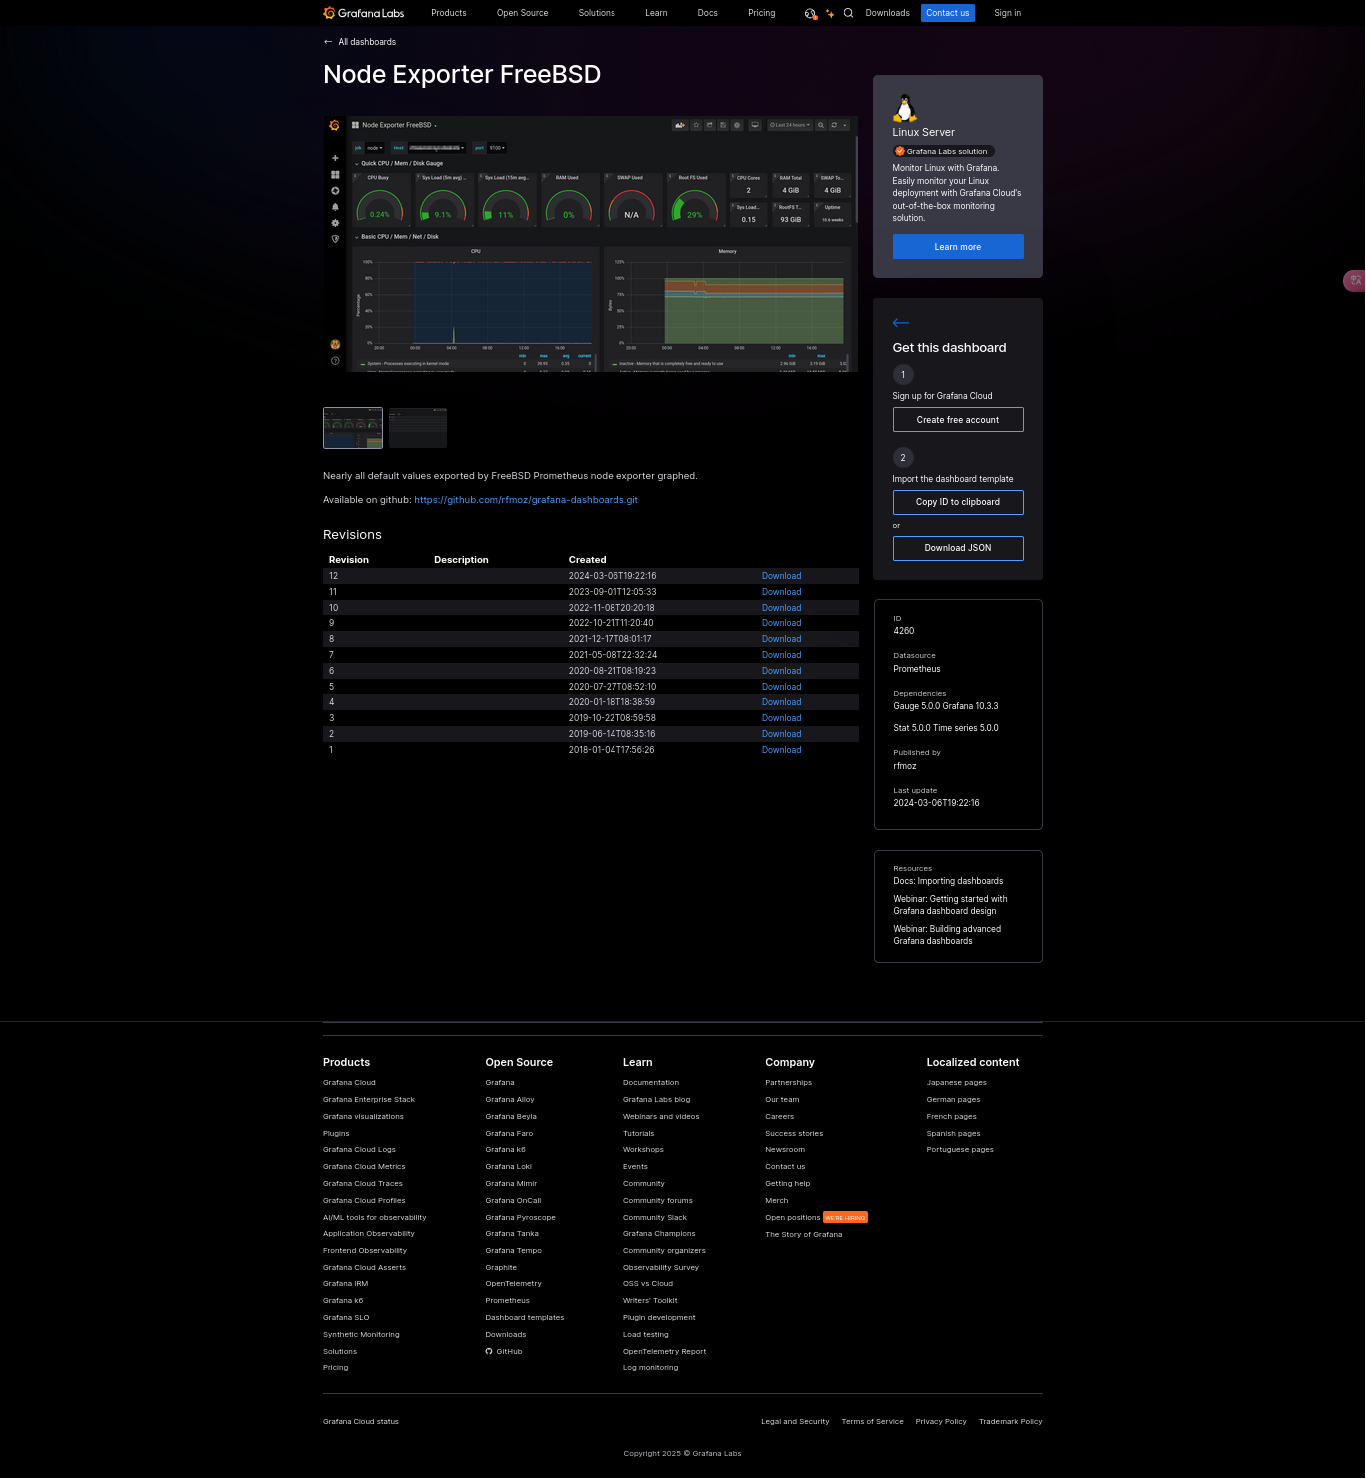Screen dimensions: 1366x1479
Task: Download revision 10
Action: (x=782, y=608)
